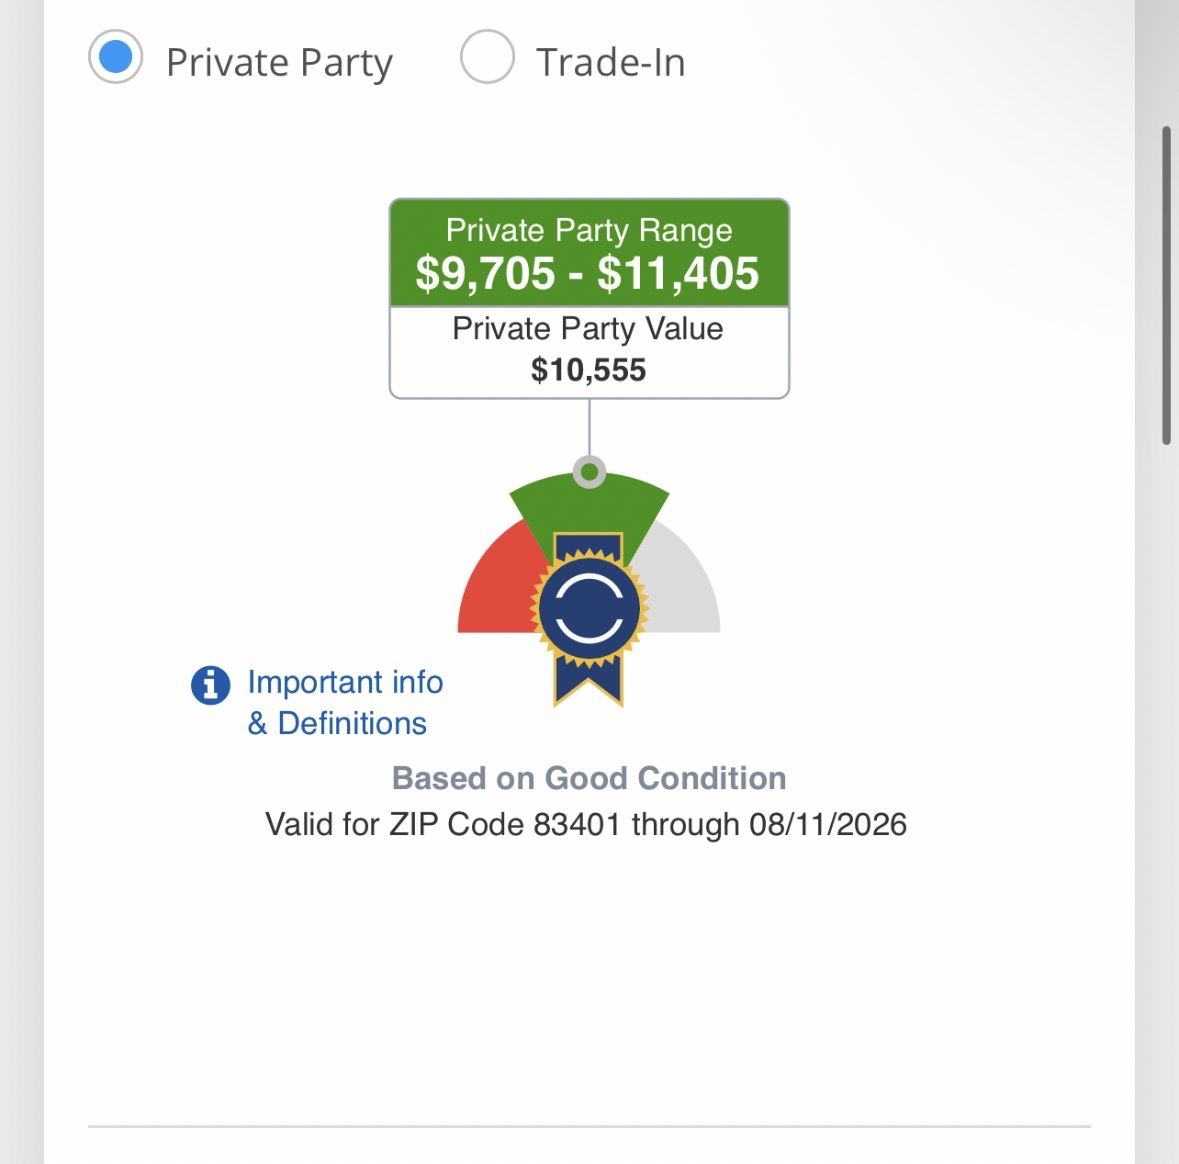Click the vertical scrollbar thumb

(x=1166, y=286)
